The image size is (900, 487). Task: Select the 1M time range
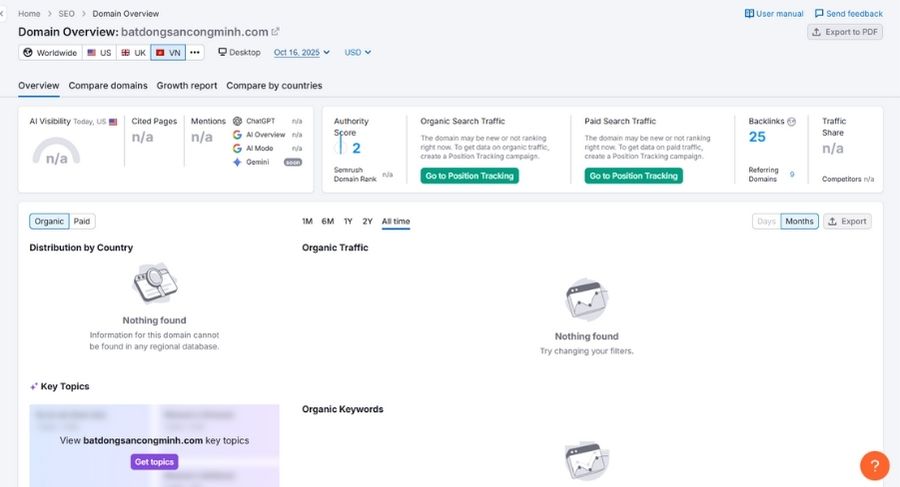point(307,221)
